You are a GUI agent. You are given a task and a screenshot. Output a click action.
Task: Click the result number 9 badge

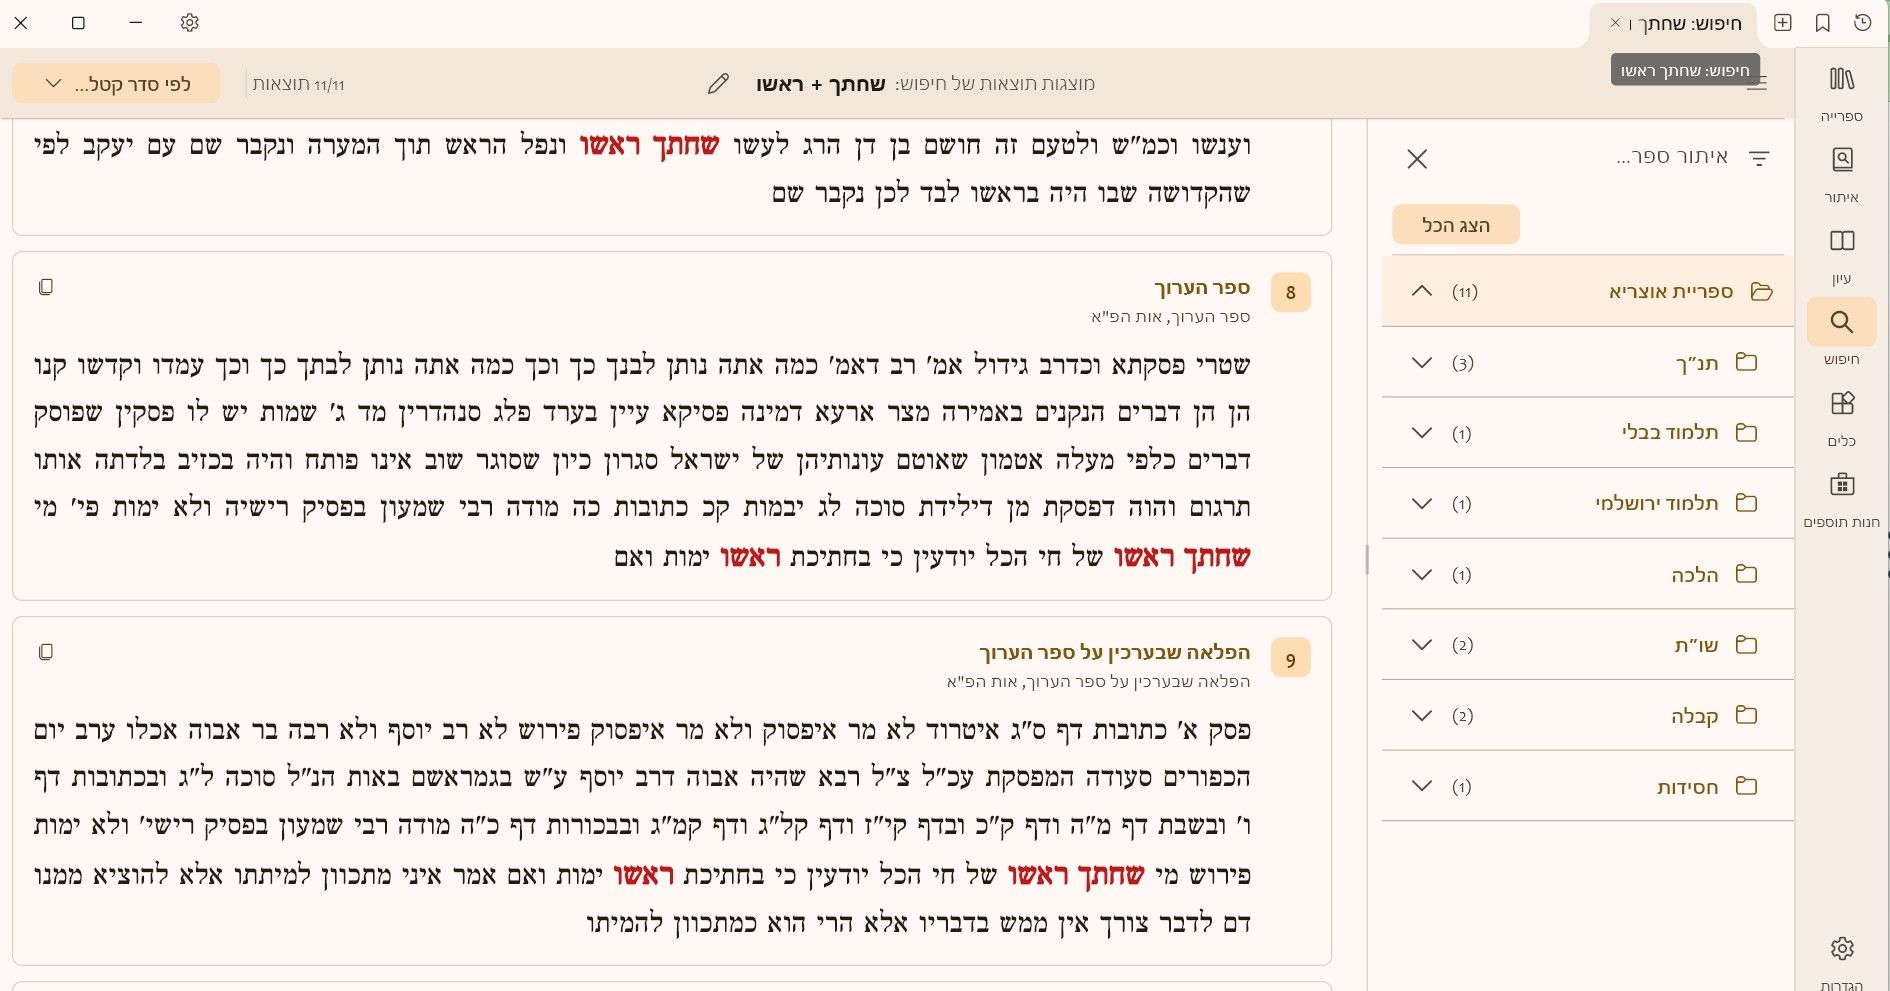point(1290,659)
